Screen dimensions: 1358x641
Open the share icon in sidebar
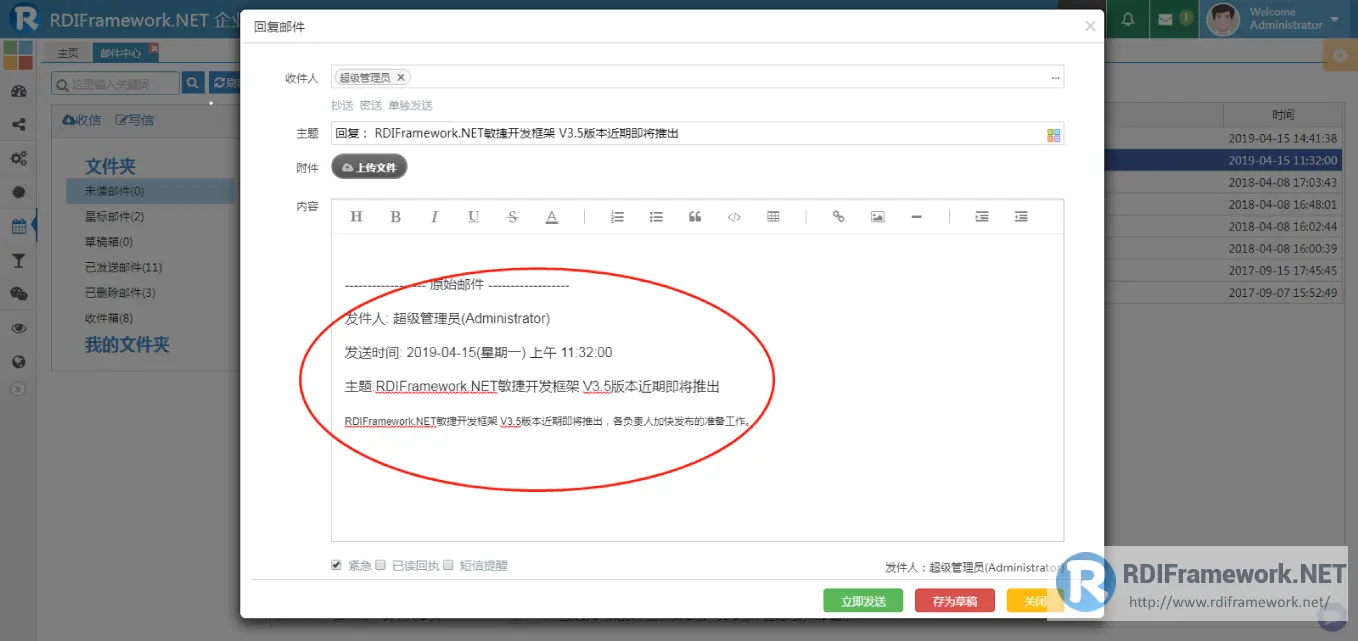click(18, 125)
